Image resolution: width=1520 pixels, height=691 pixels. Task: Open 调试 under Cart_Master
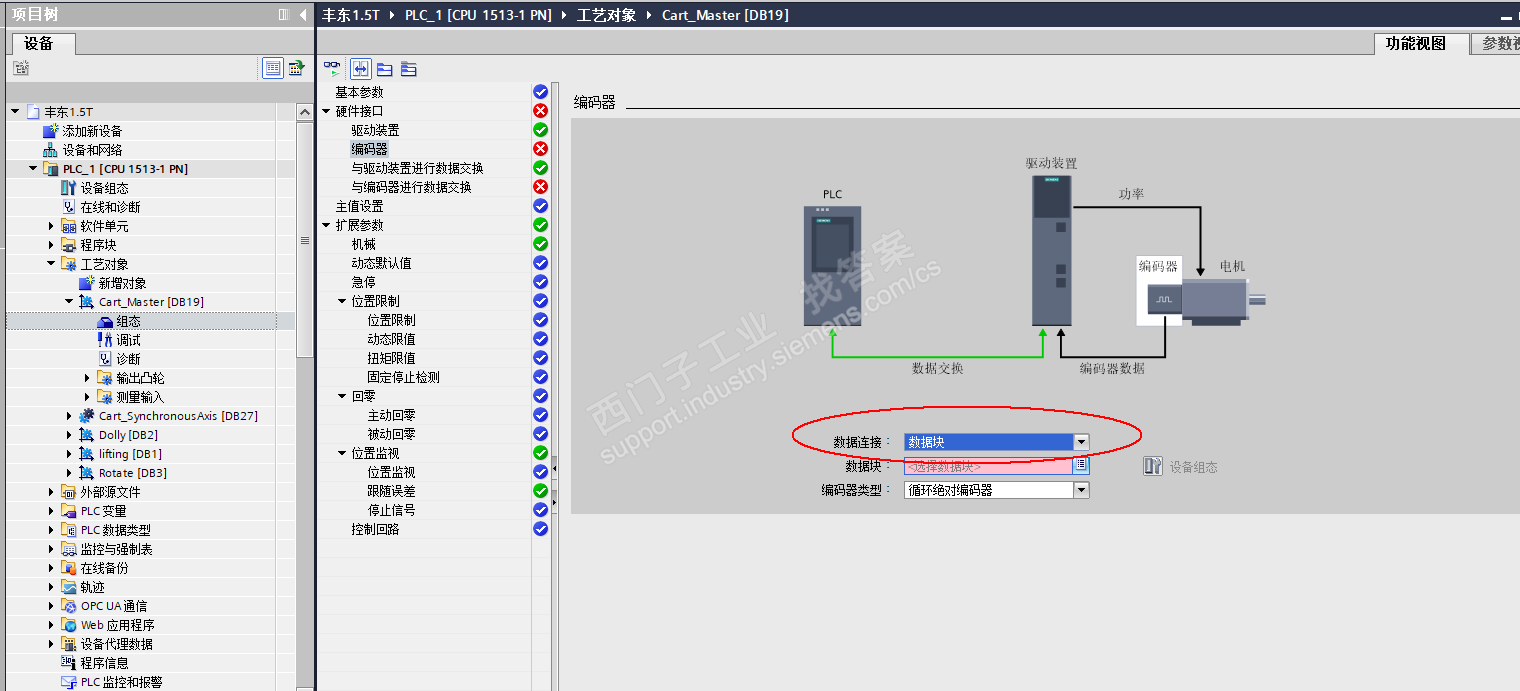tap(128, 340)
